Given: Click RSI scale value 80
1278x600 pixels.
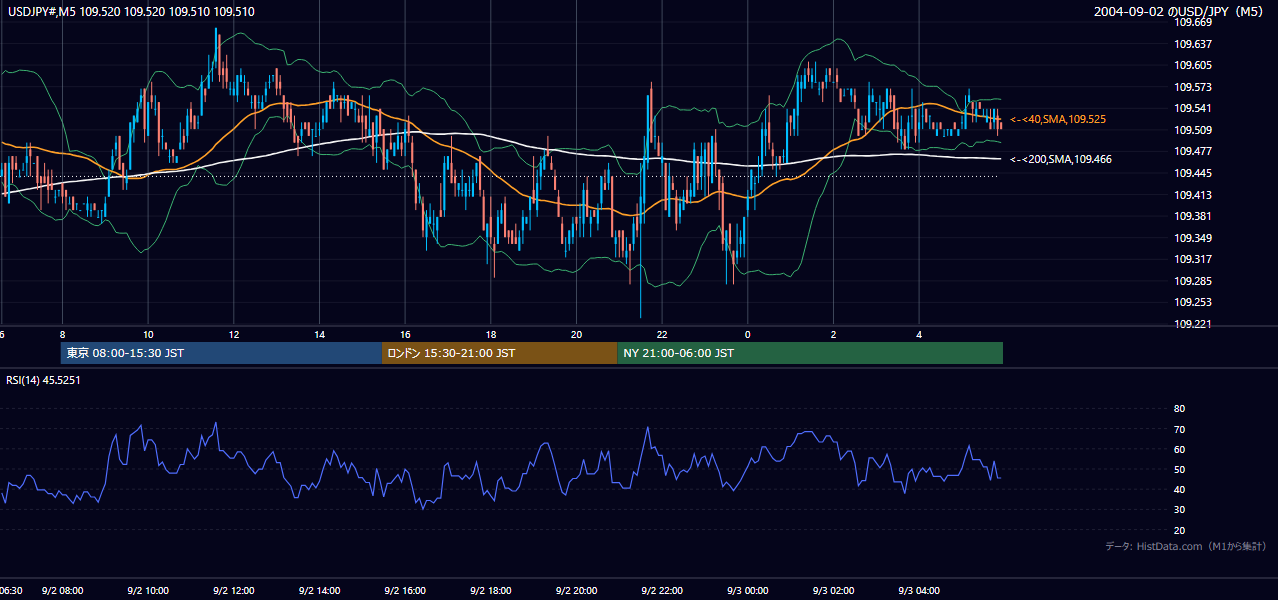Looking at the screenshot, I should coord(1179,409).
